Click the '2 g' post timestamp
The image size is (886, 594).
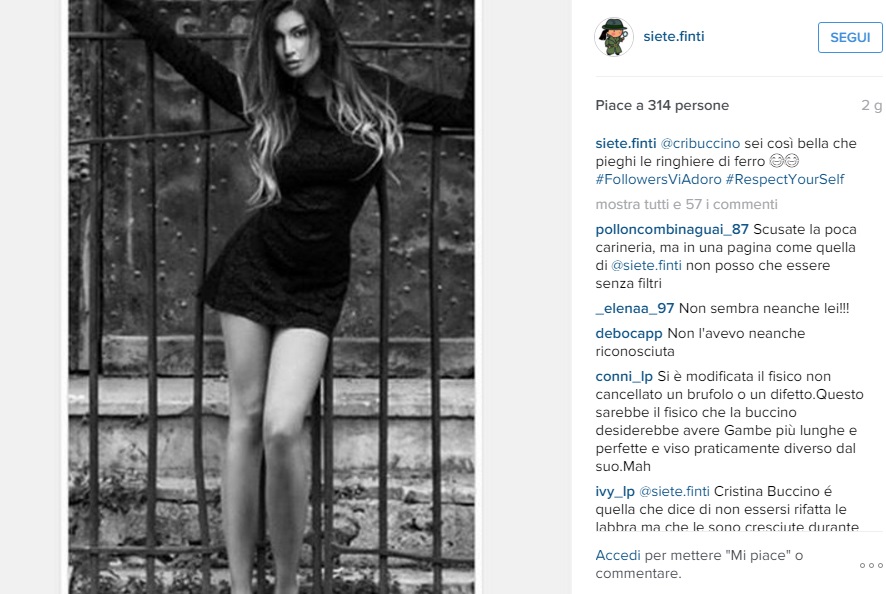(872, 105)
